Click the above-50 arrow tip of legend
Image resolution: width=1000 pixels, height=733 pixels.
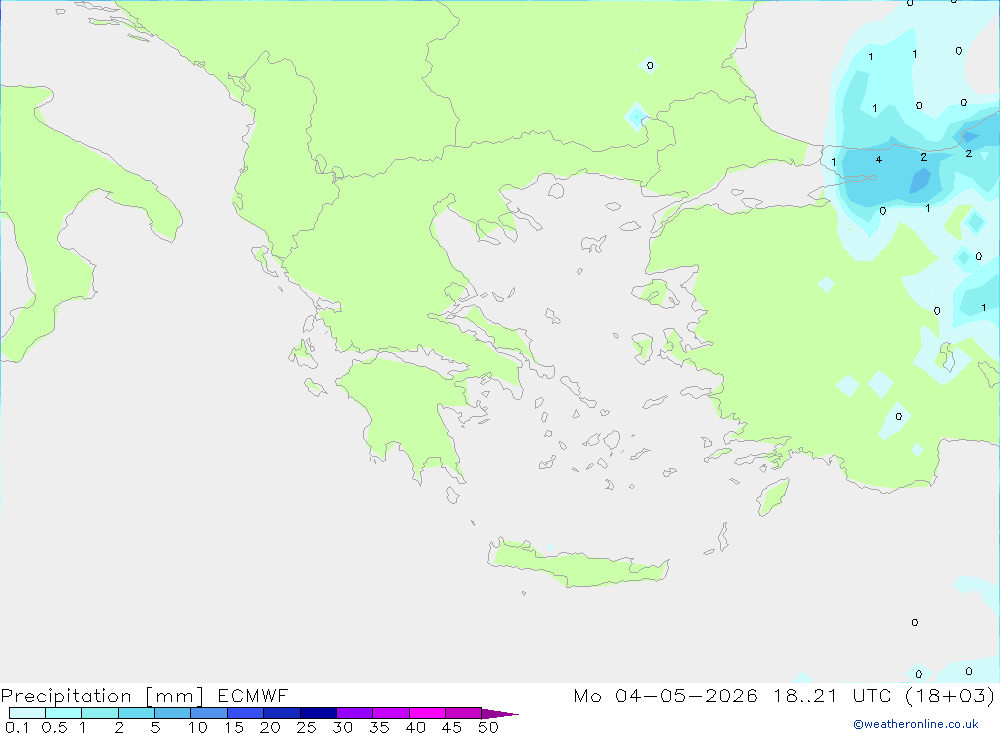click(x=500, y=713)
